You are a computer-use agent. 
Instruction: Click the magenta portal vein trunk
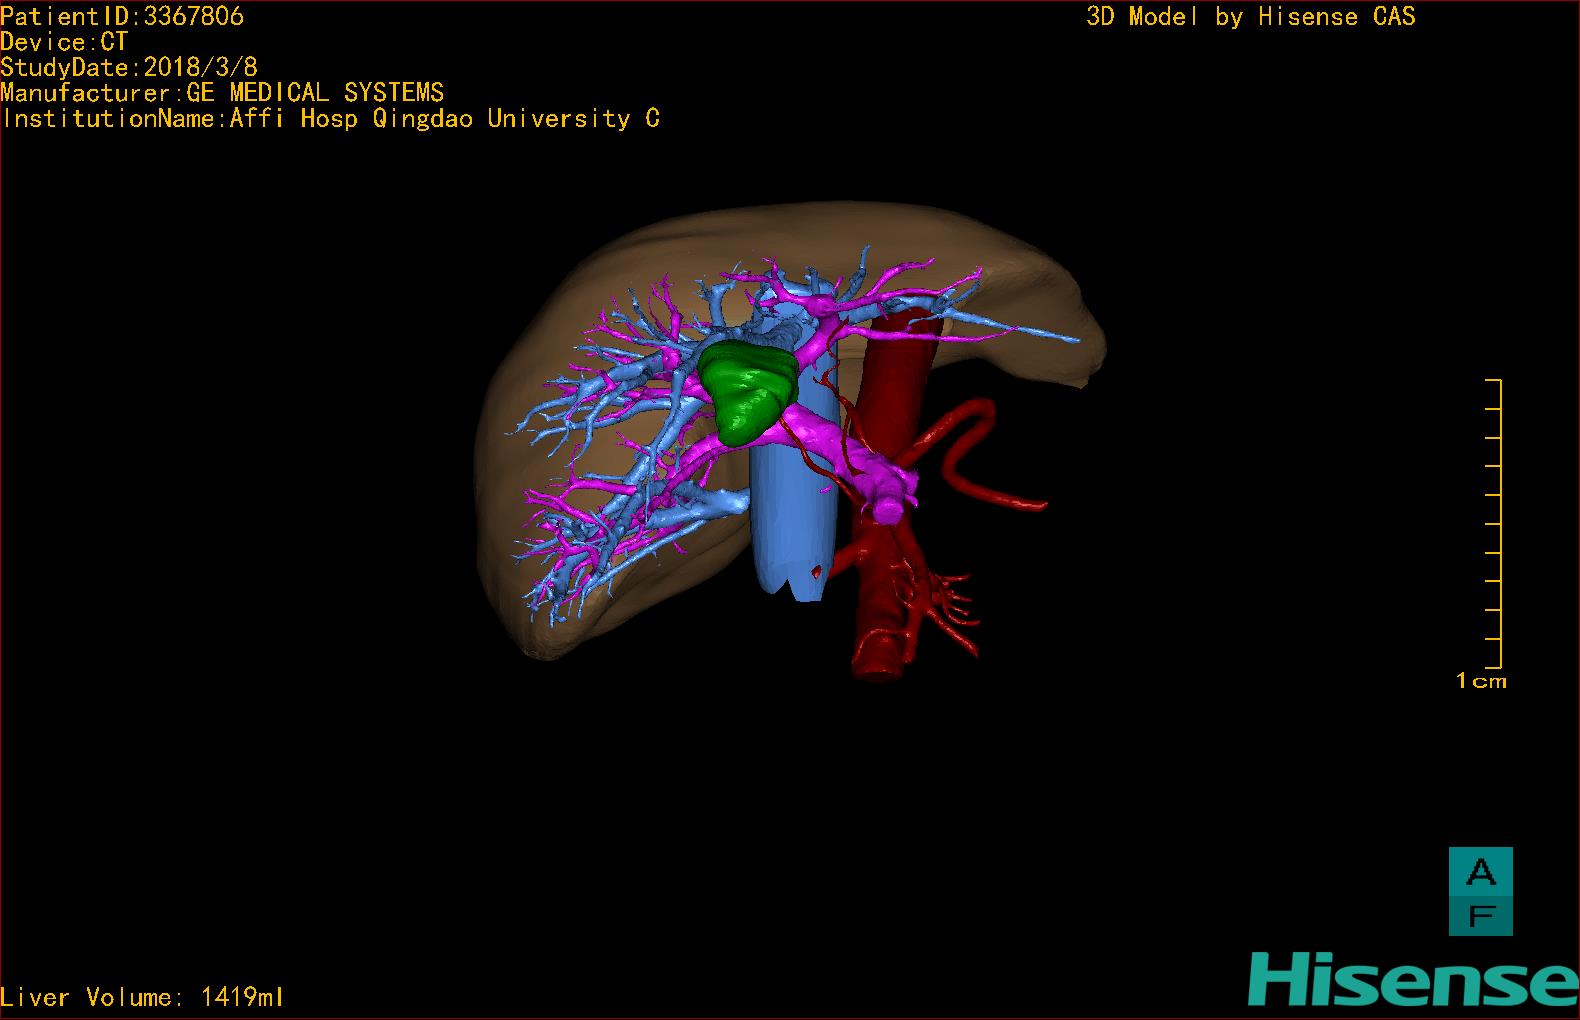tap(840, 445)
